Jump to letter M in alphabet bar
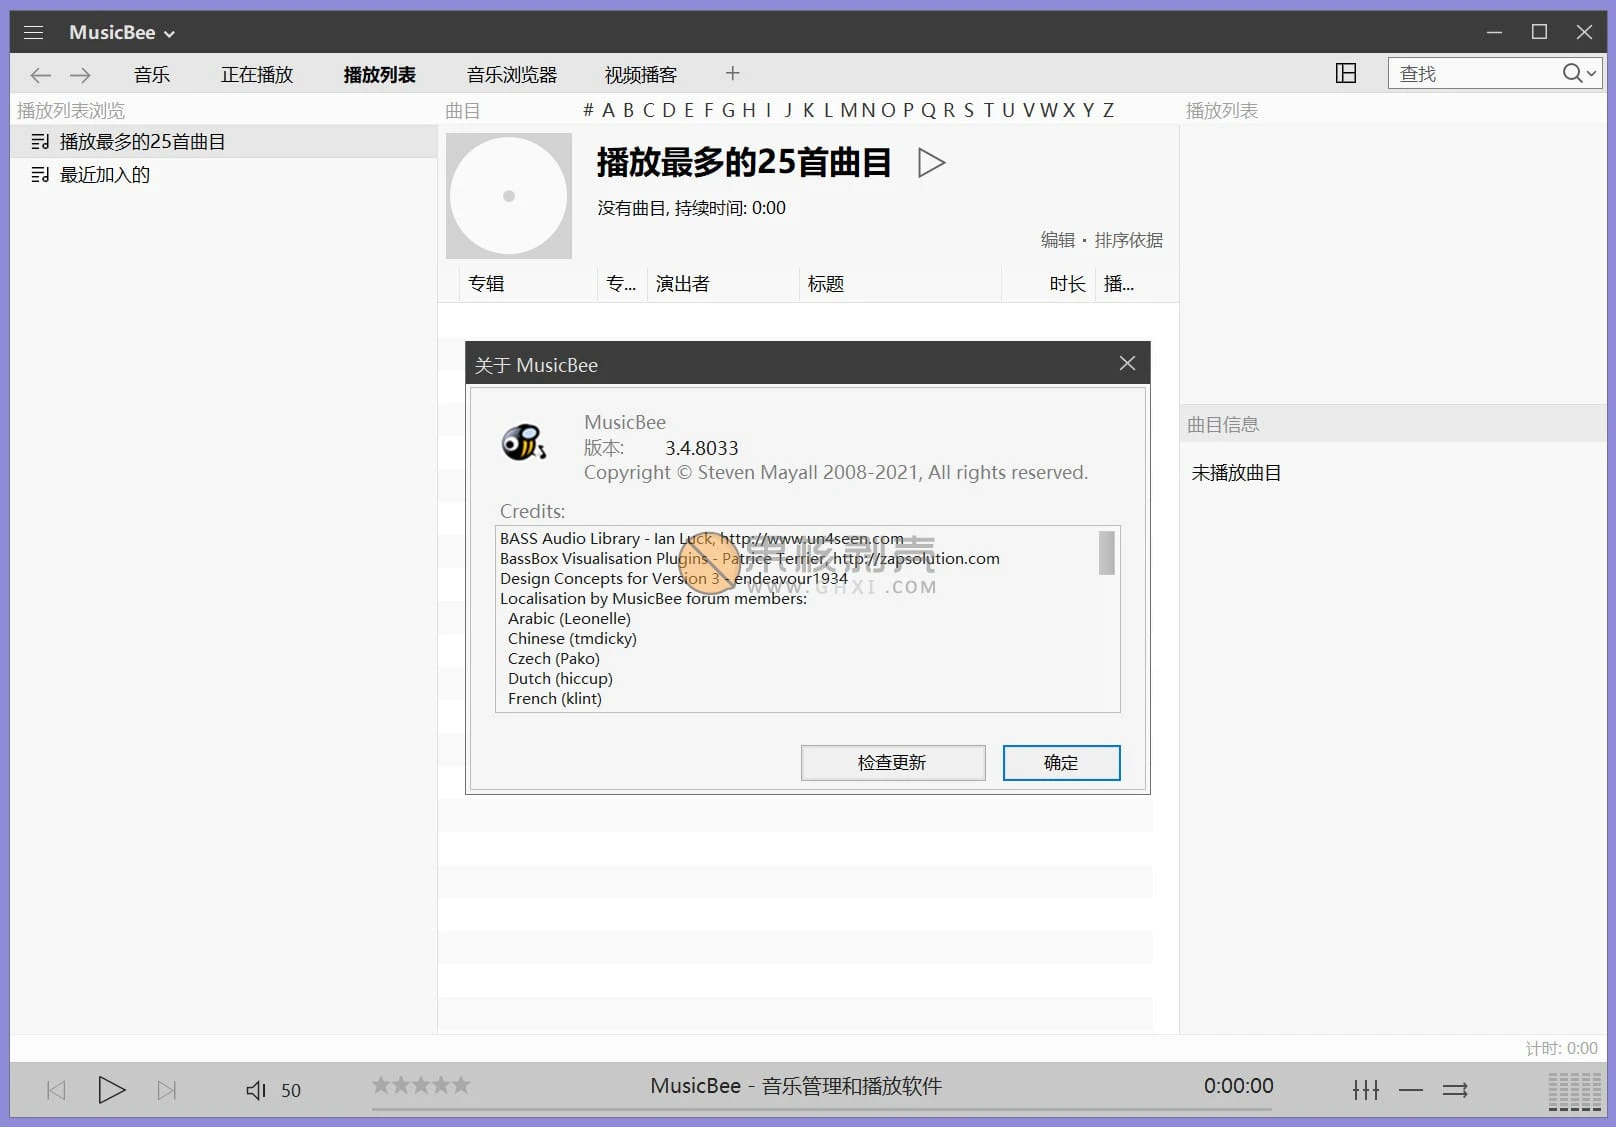This screenshot has width=1616, height=1127. [x=849, y=110]
